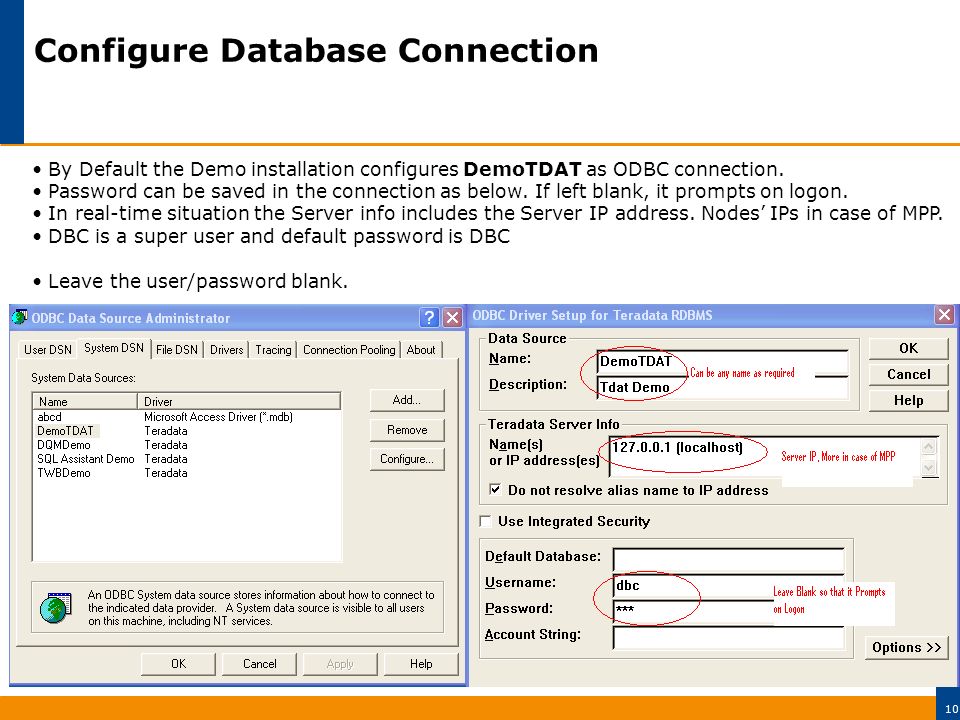This screenshot has width=960, height=720.
Task: Click the Configure... button
Action: click(x=407, y=459)
